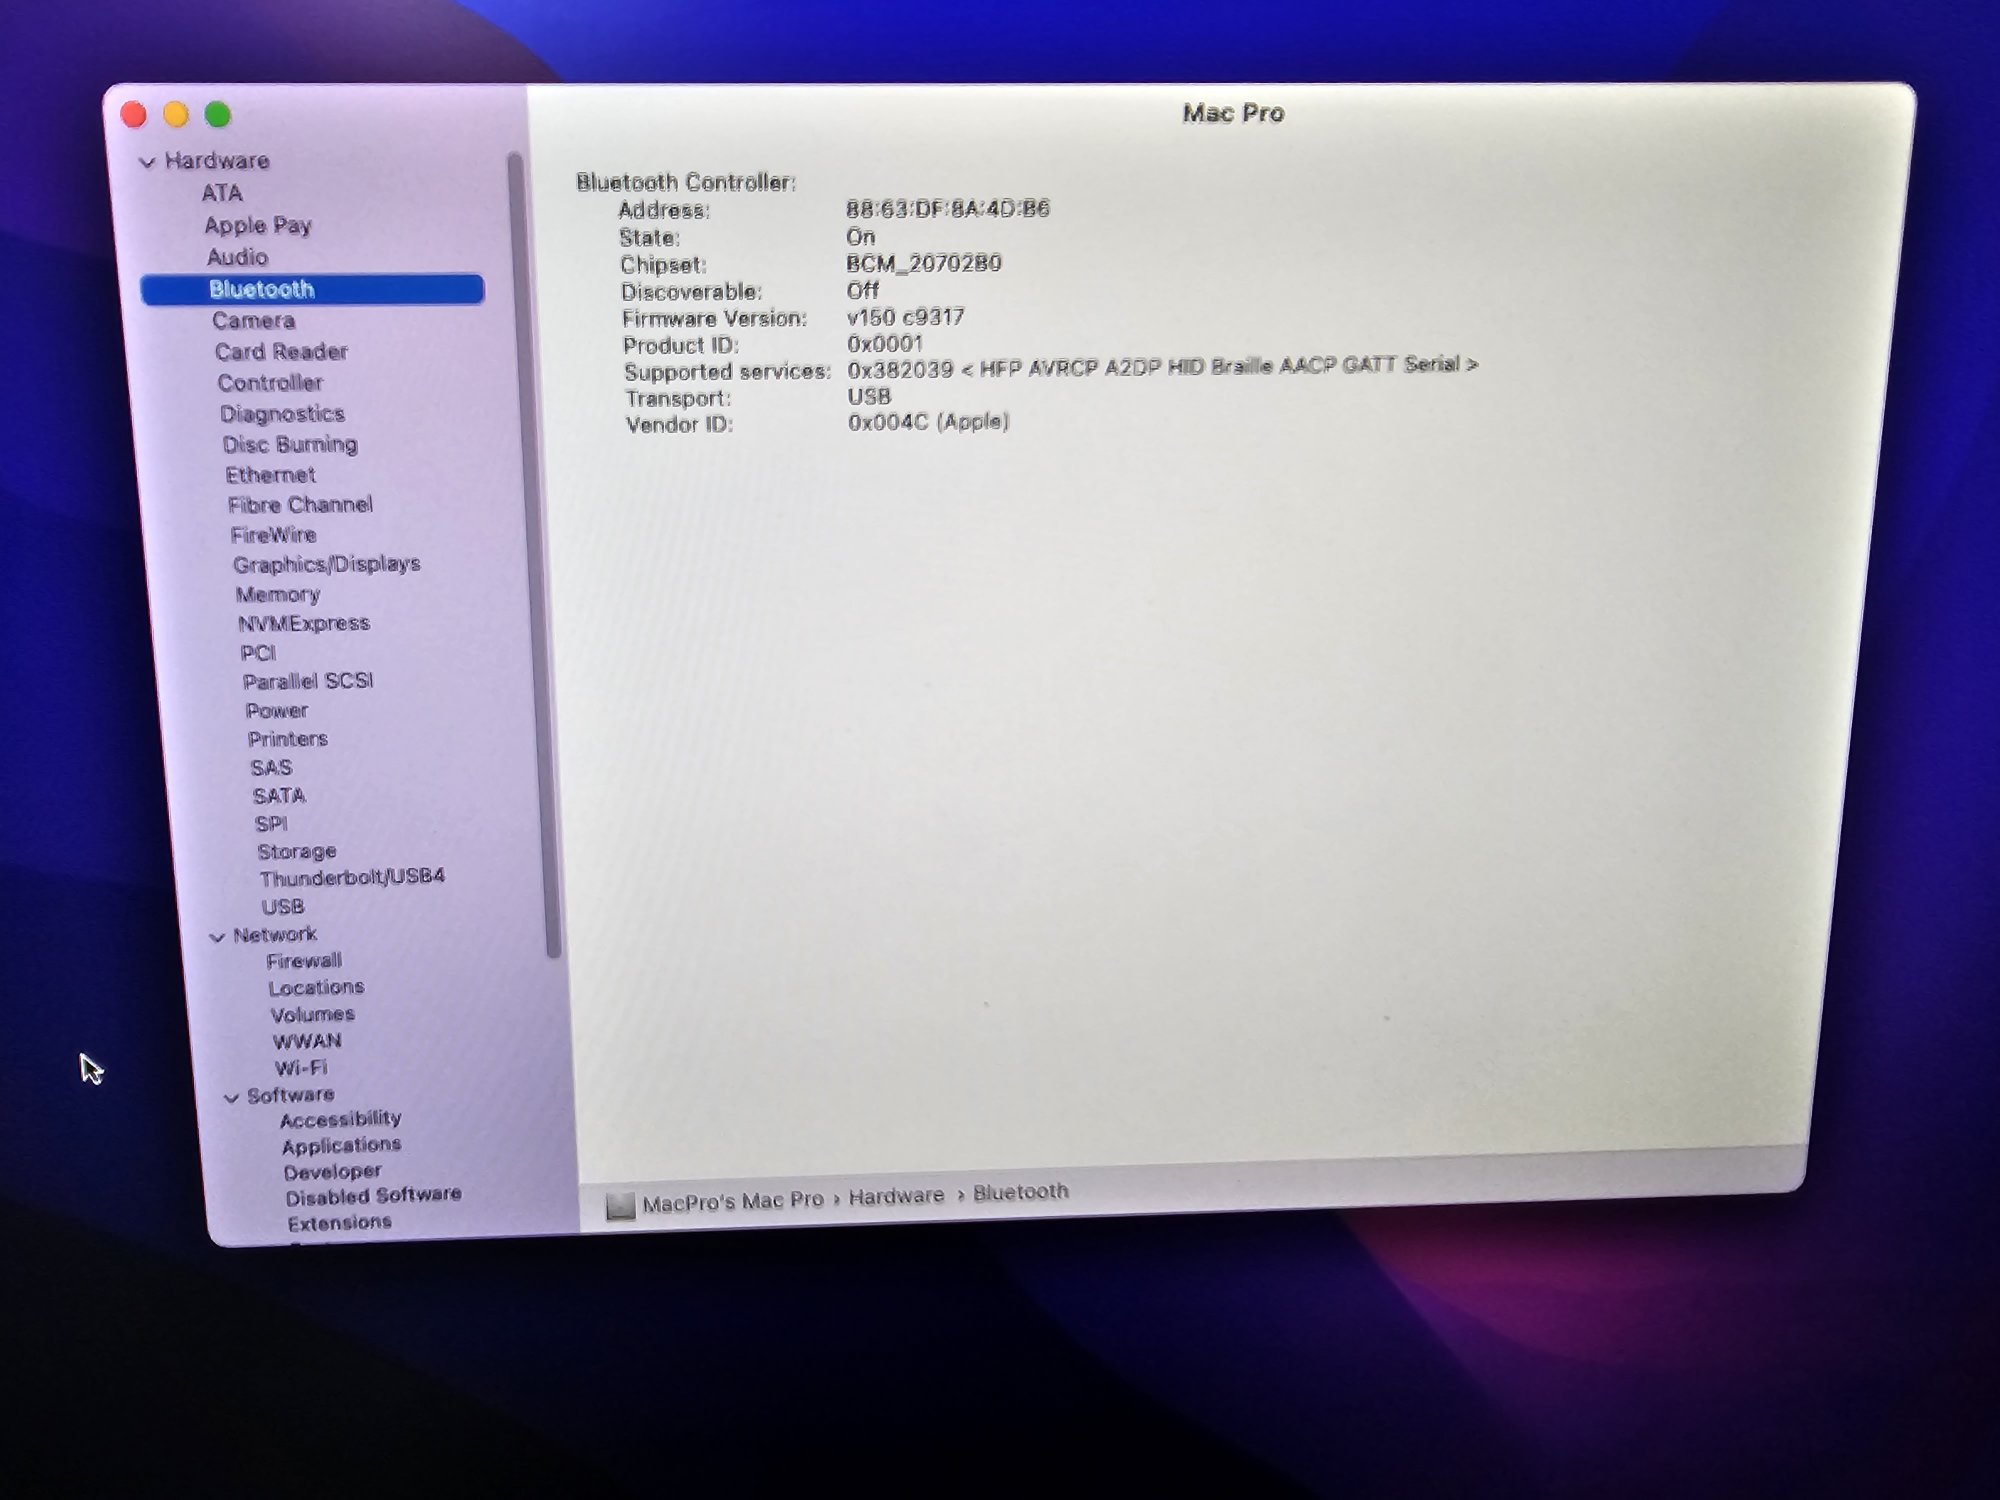Open the Wi-Fi network entry

click(301, 1068)
